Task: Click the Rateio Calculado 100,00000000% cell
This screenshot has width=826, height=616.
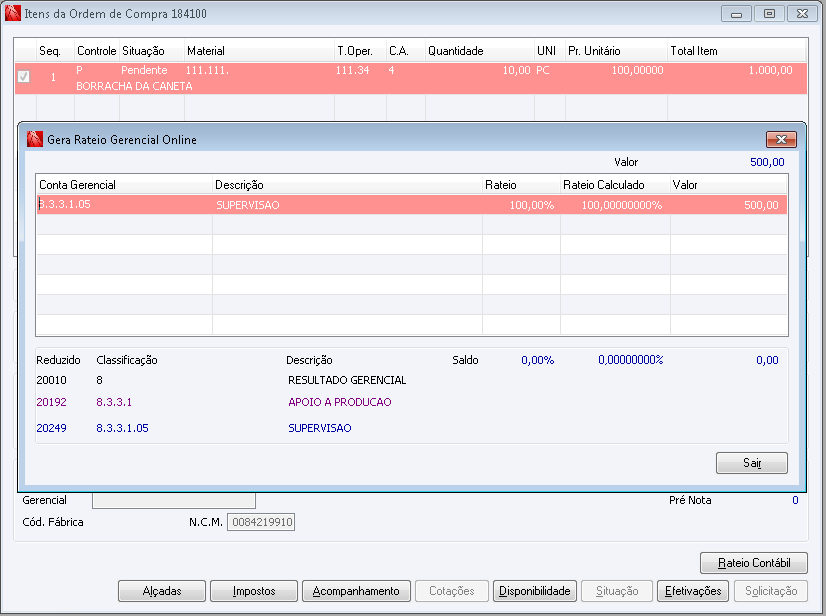Action: 615,204
